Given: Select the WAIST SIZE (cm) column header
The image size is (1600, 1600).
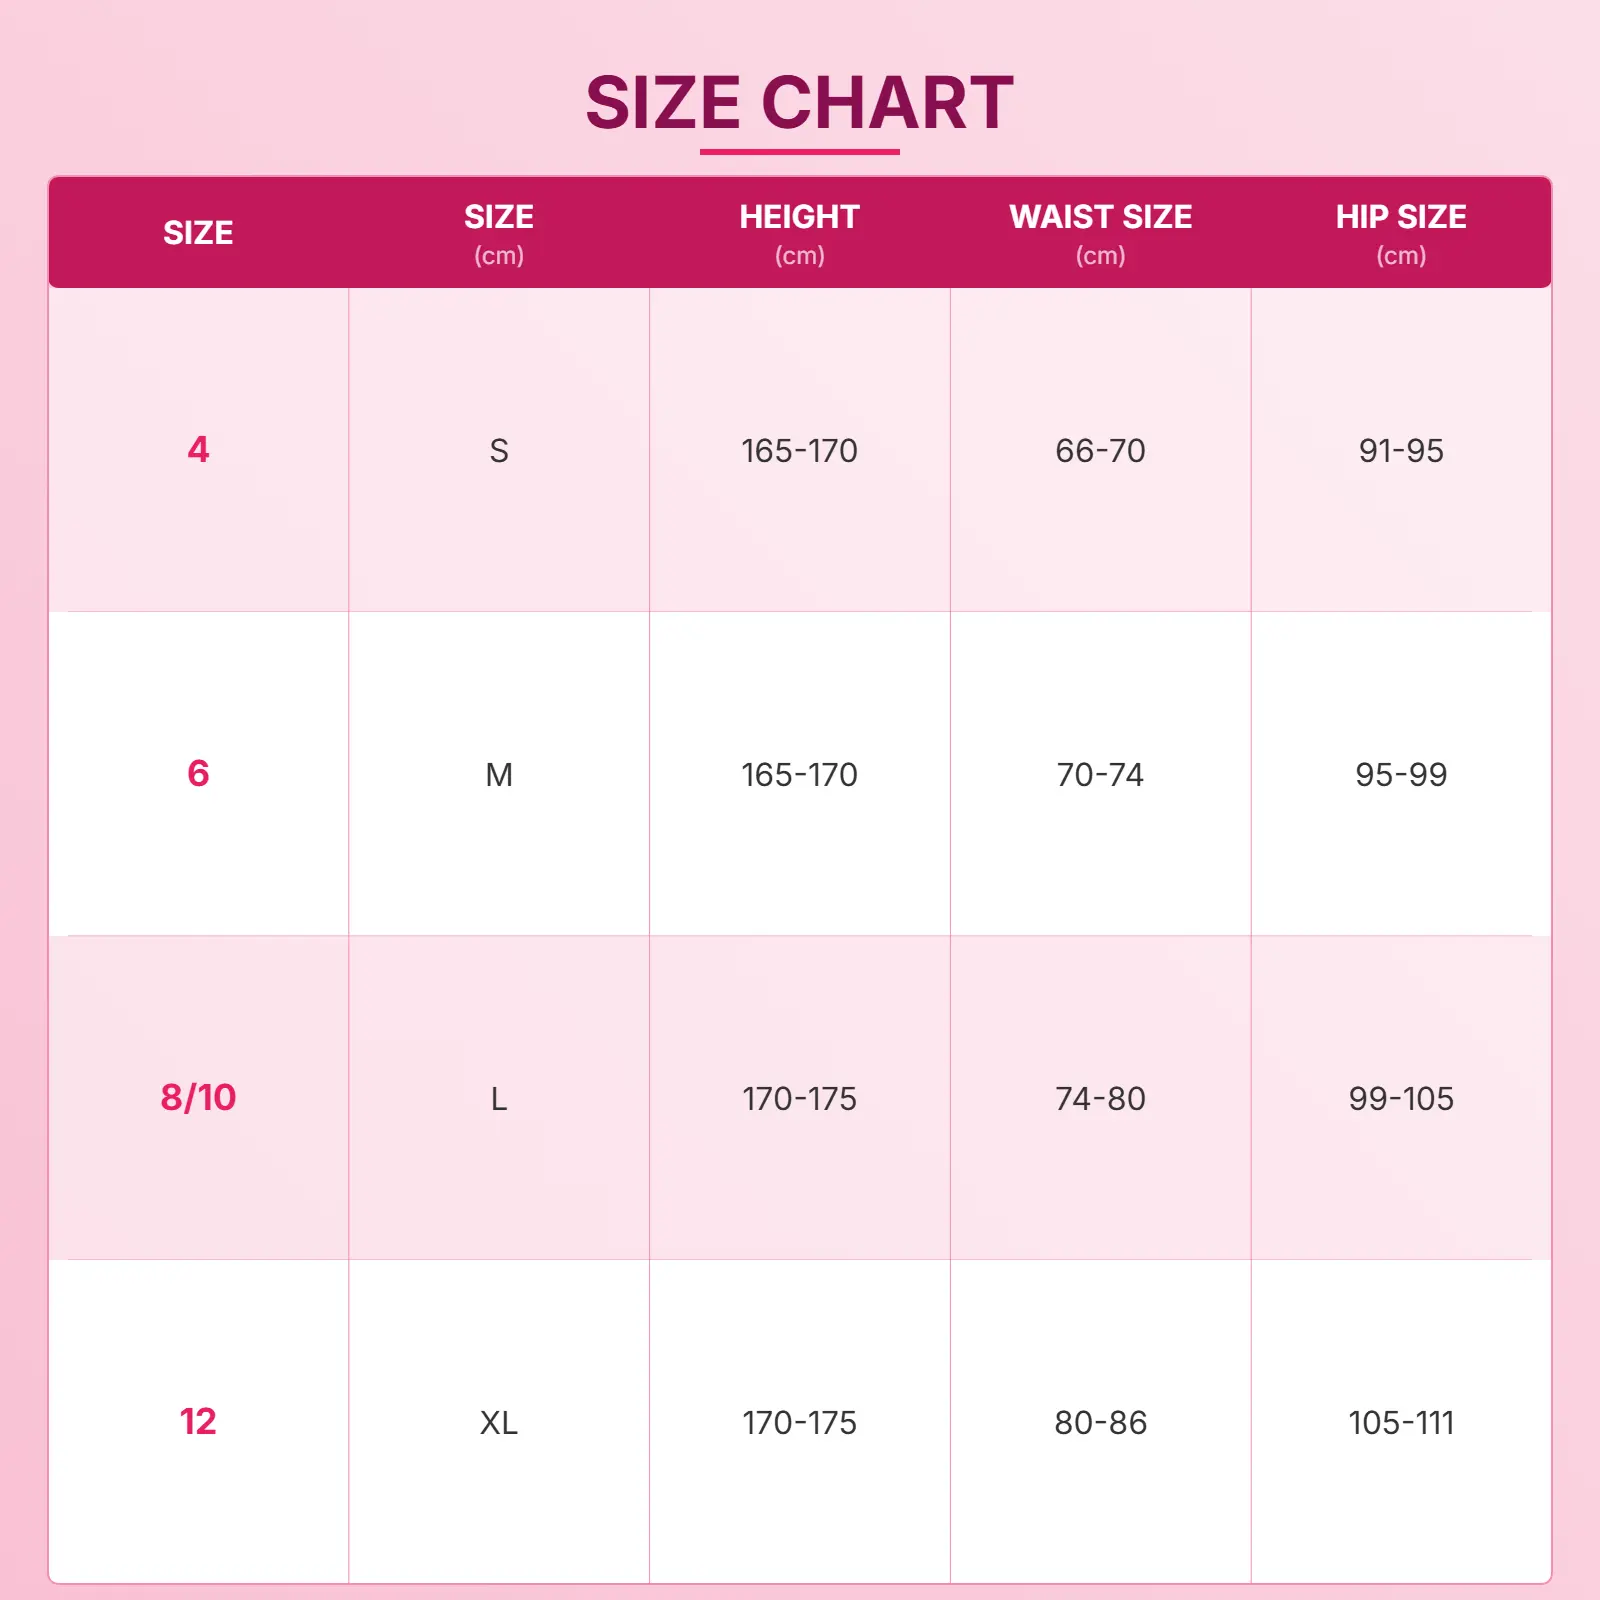Looking at the screenshot, I should pyautogui.click(x=1100, y=233).
